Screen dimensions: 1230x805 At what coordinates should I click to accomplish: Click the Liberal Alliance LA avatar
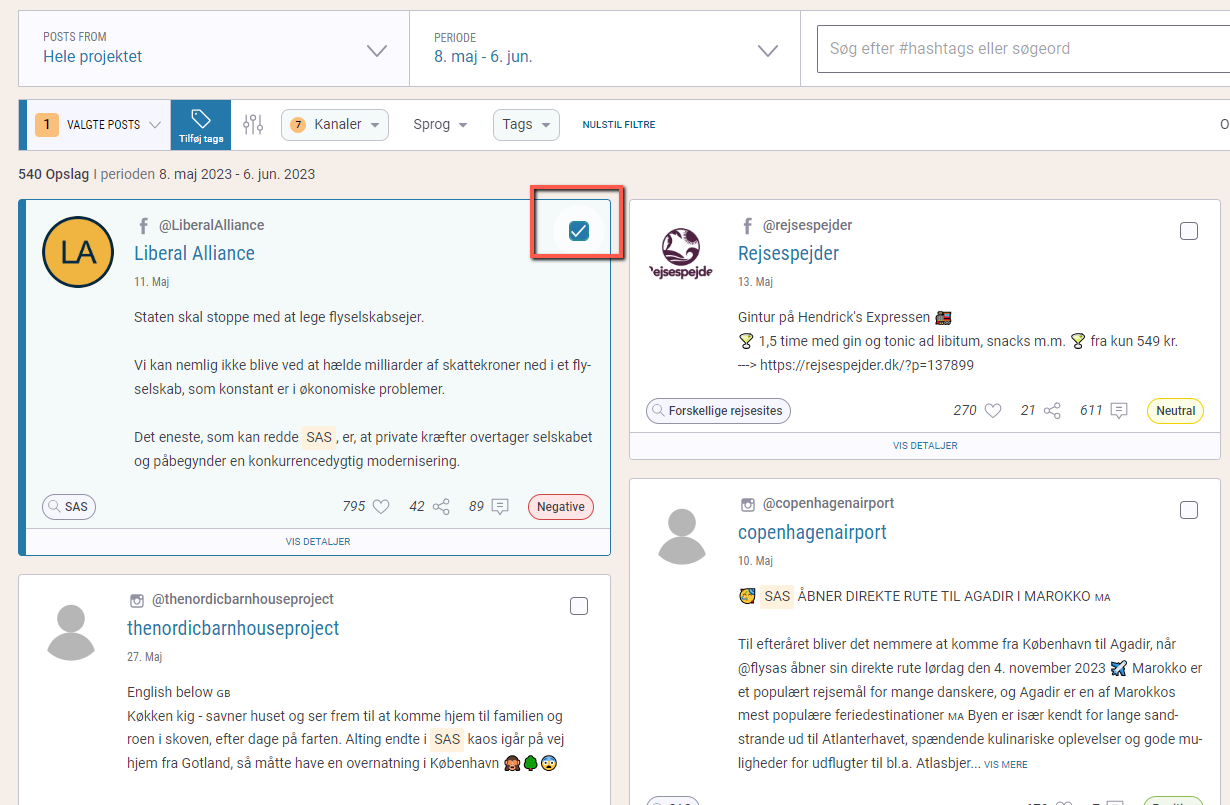pos(78,252)
